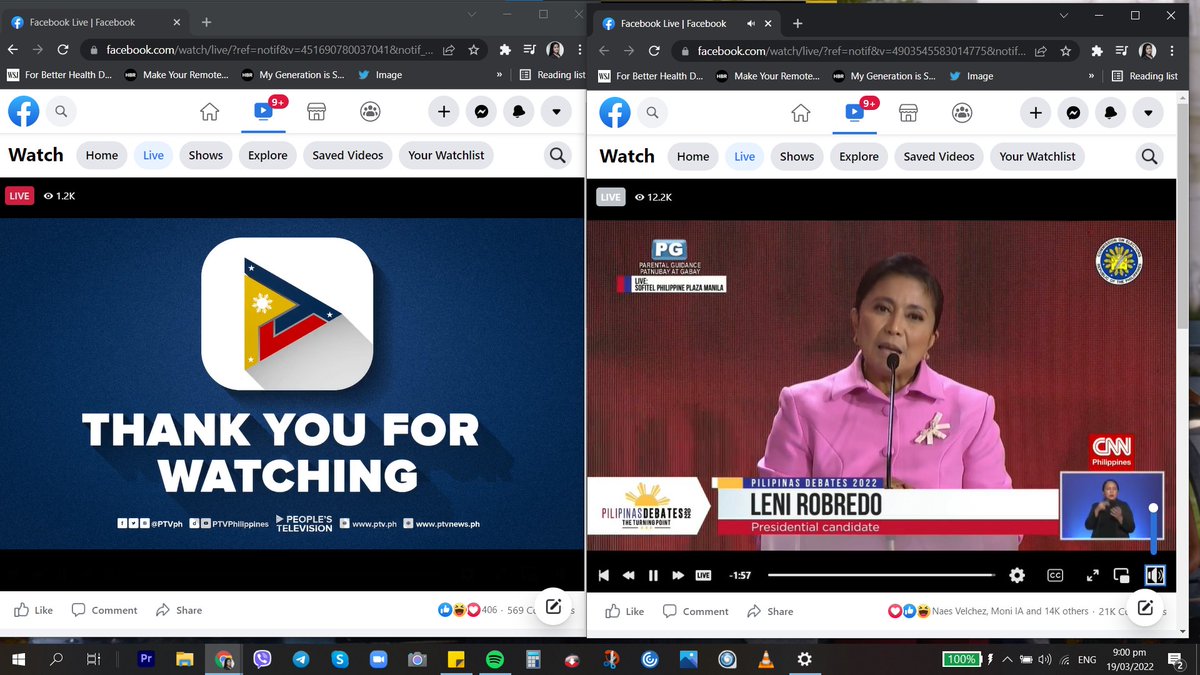Show hidden tray icons chevron

click(x=1006, y=659)
